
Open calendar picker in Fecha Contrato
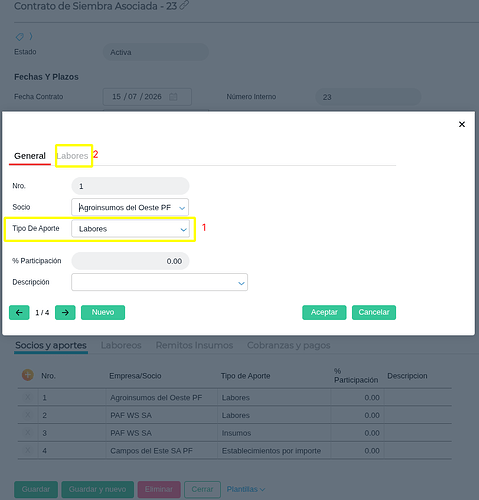(x=173, y=97)
